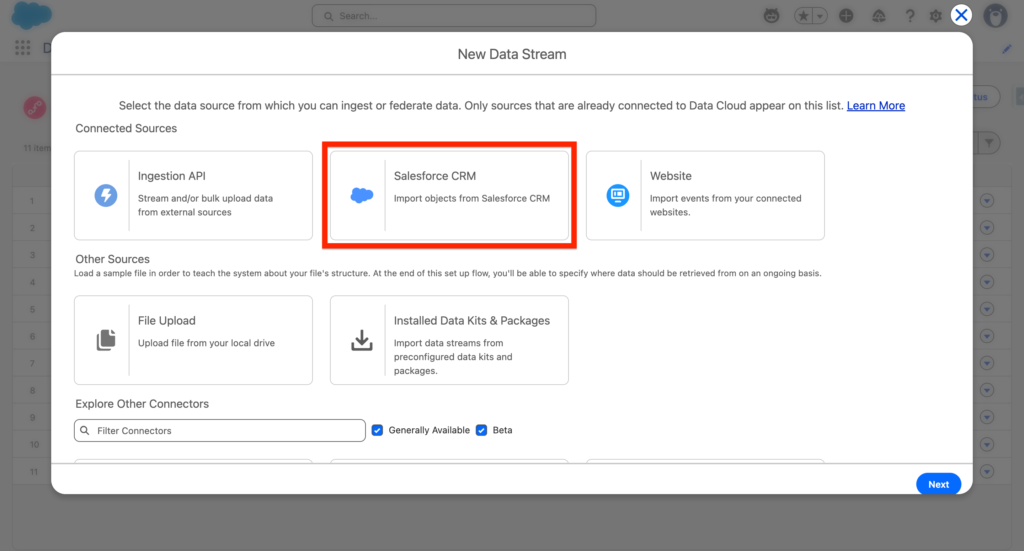Open the Learn More link
This screenshot has height=551, width=1024.
[x=876, y=106]
